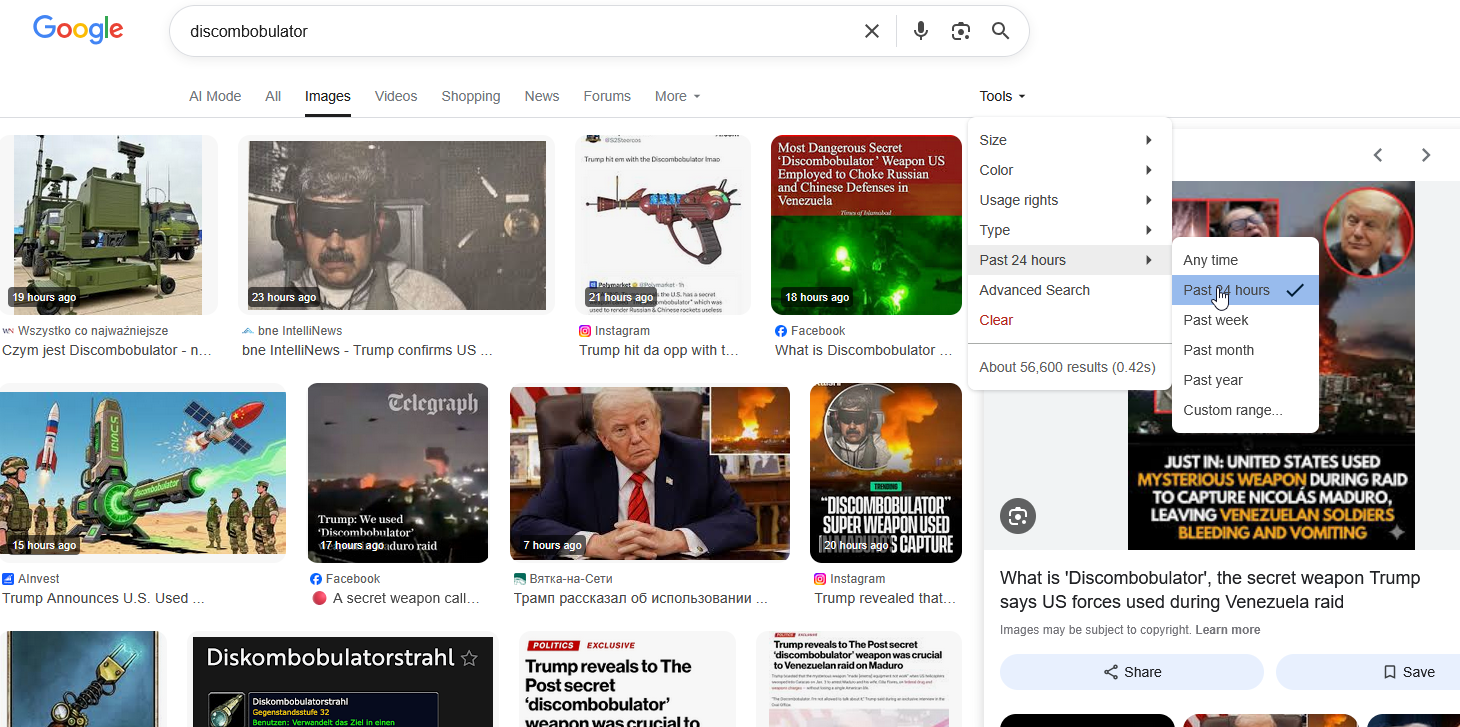Open search by image camera icon
This screenshot has width=1460, height=727.
[961, 31]
